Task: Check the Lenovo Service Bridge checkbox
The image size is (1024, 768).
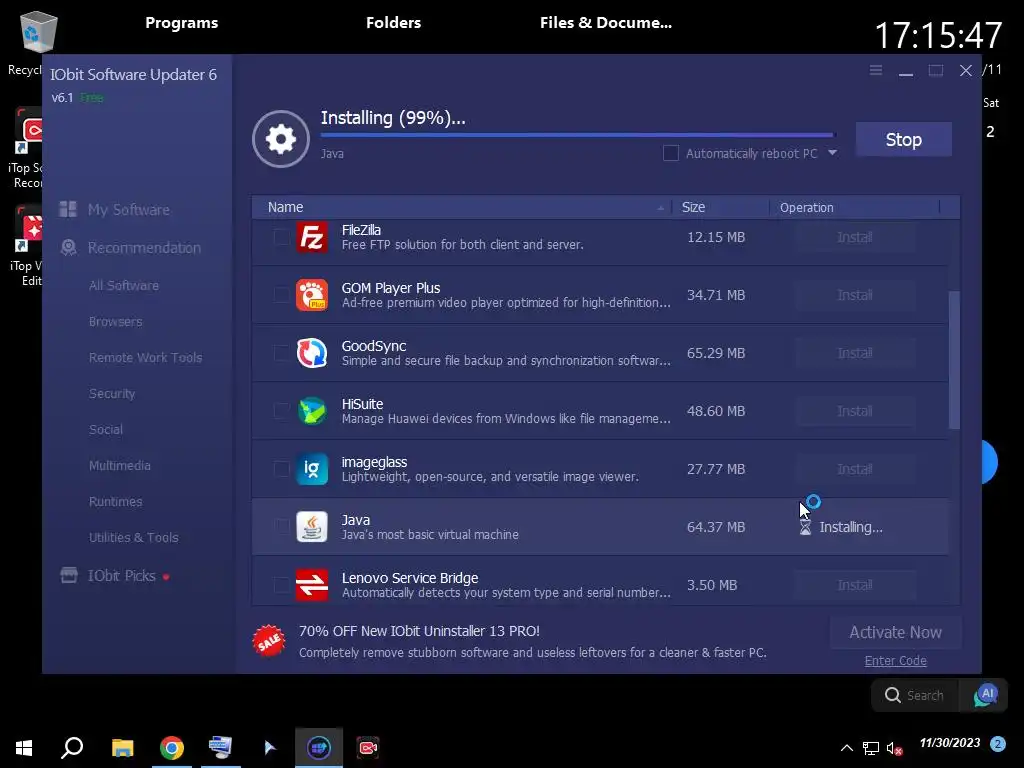Action: pos(281,585)
